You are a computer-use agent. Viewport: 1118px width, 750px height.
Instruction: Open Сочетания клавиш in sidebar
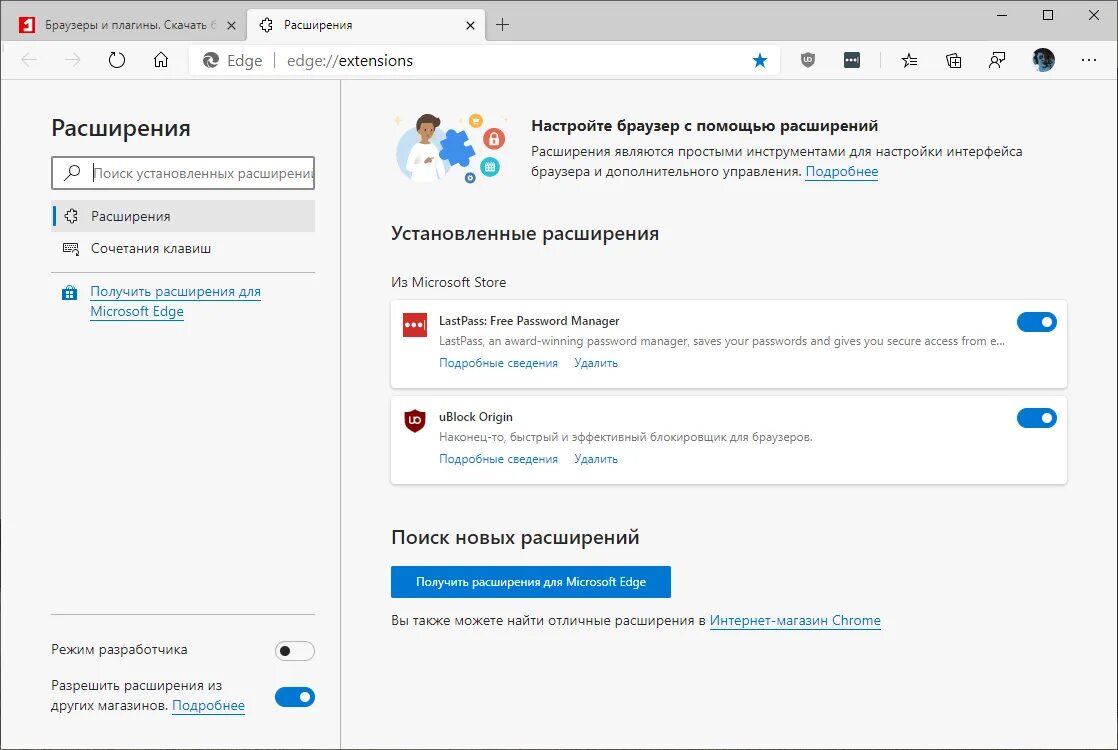(x=183, y=248)
